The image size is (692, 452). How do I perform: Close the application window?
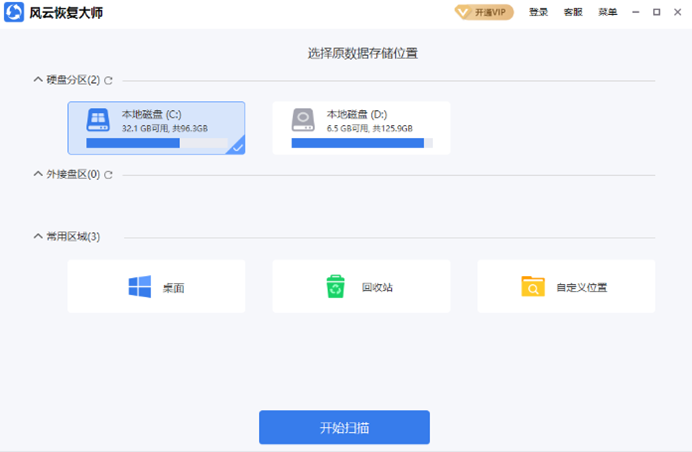pyautogui.click(x=677, y=12)
